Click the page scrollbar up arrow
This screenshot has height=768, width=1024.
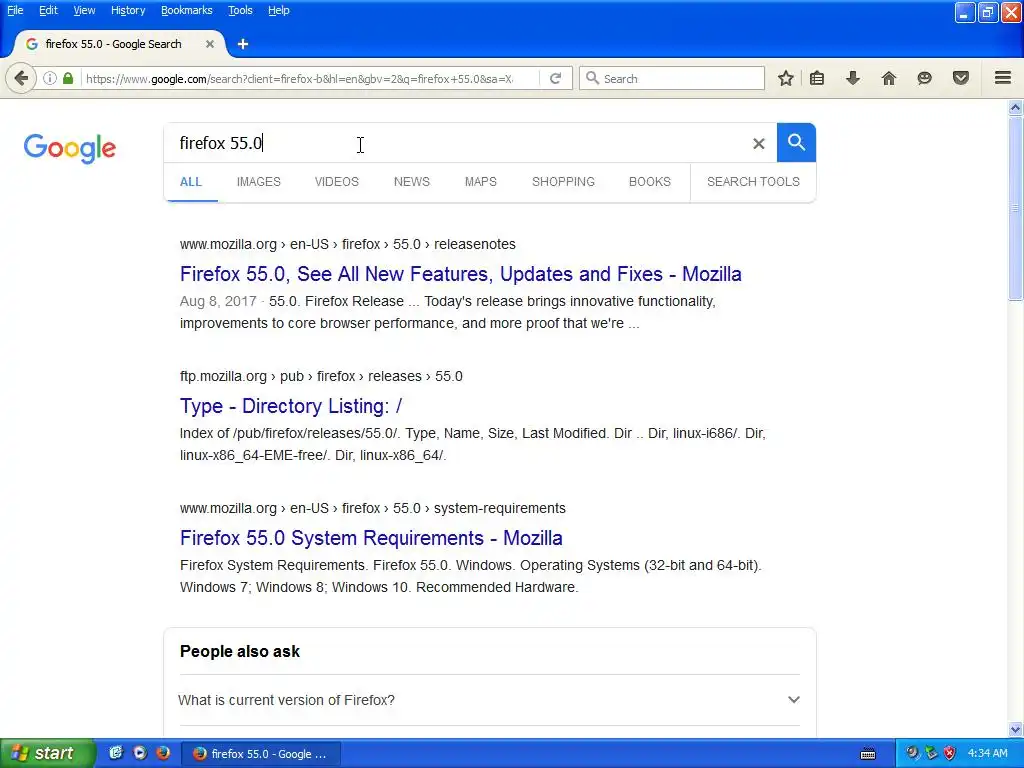pyautogui.click(x=1015, y=108)
